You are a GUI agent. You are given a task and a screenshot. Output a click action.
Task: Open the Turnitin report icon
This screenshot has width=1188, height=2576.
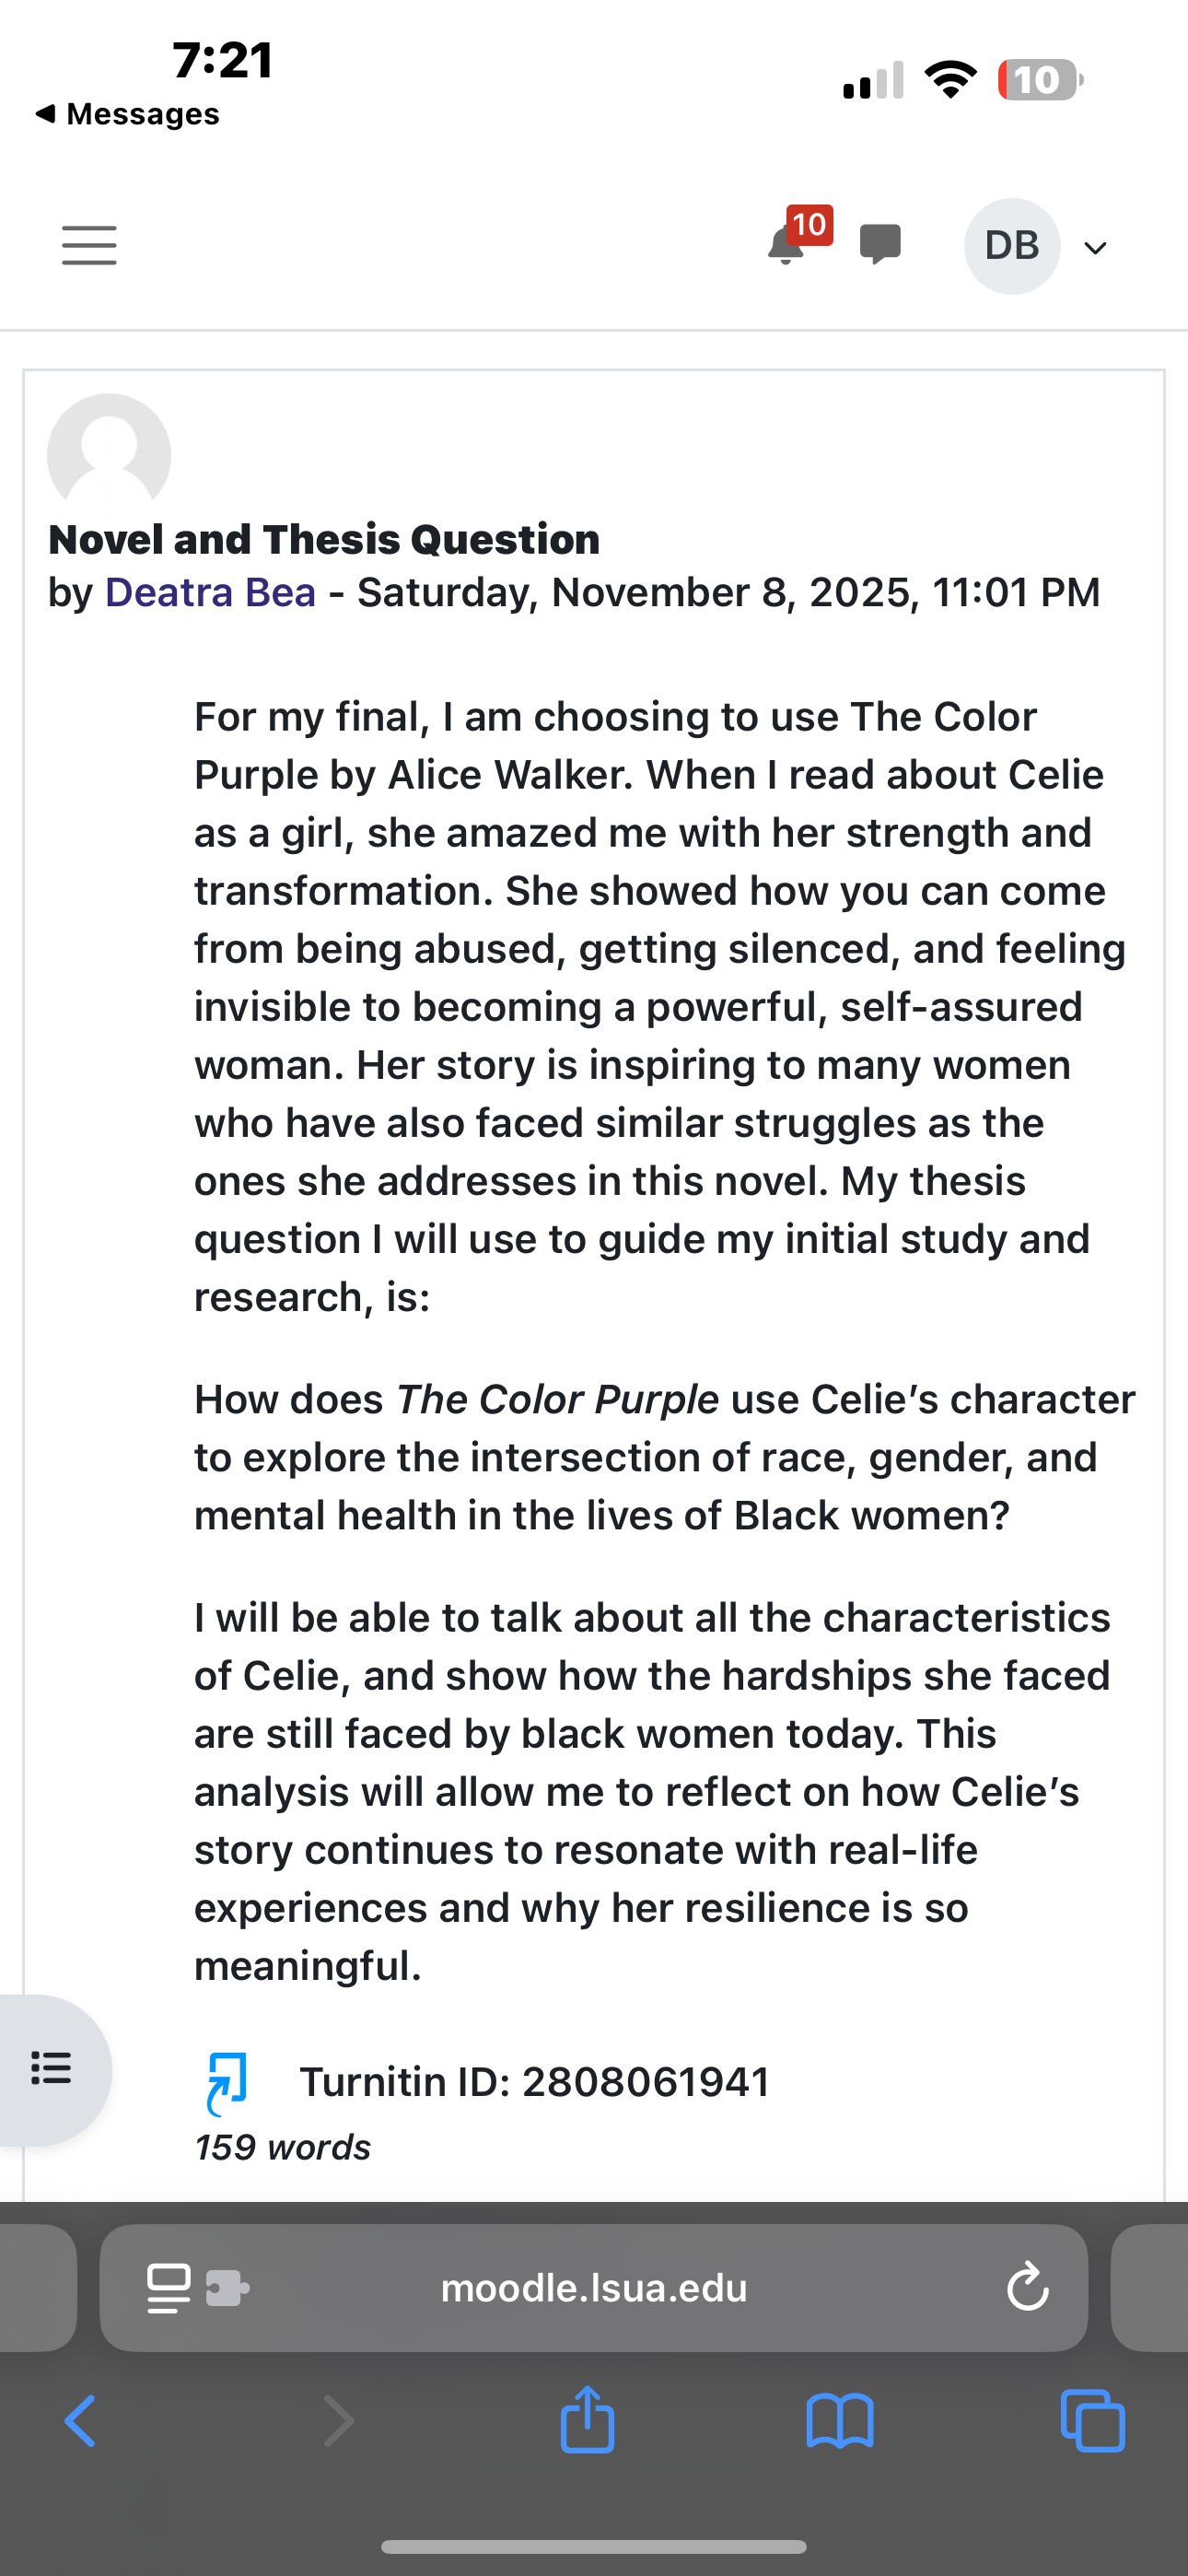click(227, 2084)
